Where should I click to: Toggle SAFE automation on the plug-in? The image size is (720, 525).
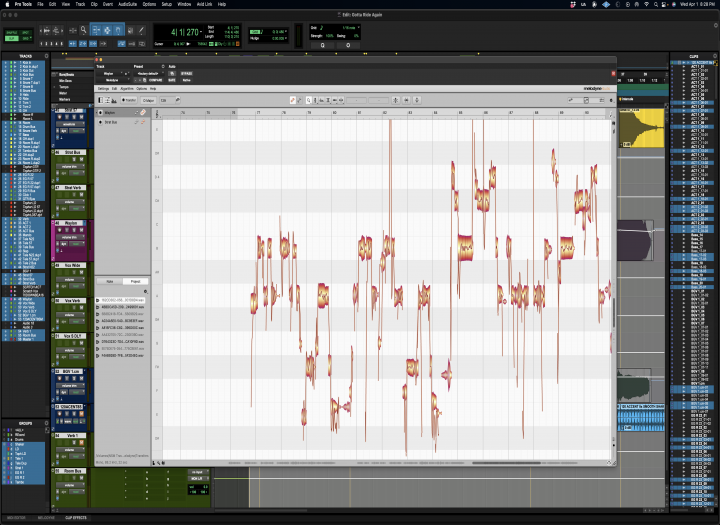[172, 78]
